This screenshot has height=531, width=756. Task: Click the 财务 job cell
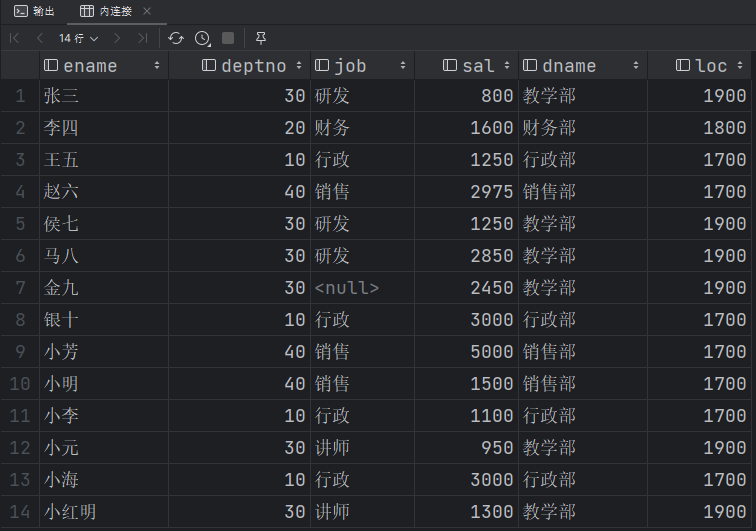coord(363,128)
